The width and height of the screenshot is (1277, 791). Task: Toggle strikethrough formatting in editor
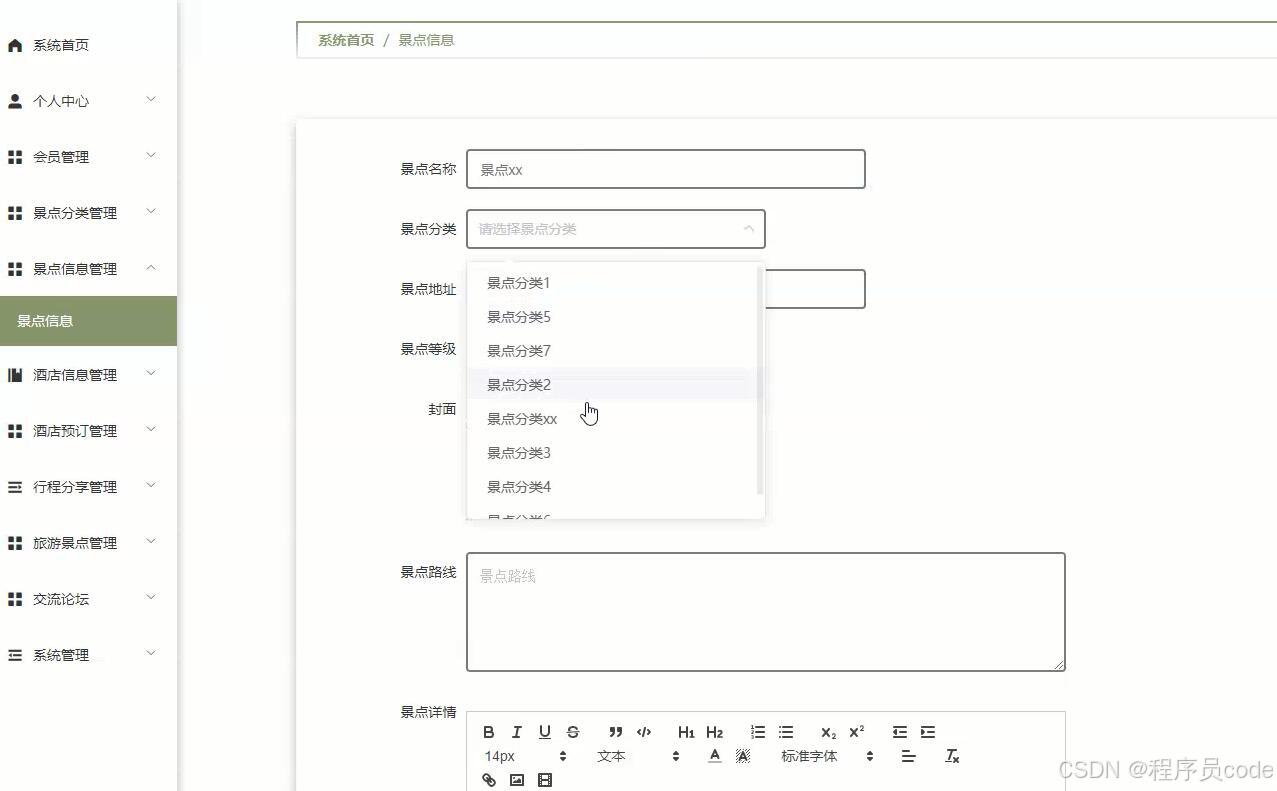573,732
